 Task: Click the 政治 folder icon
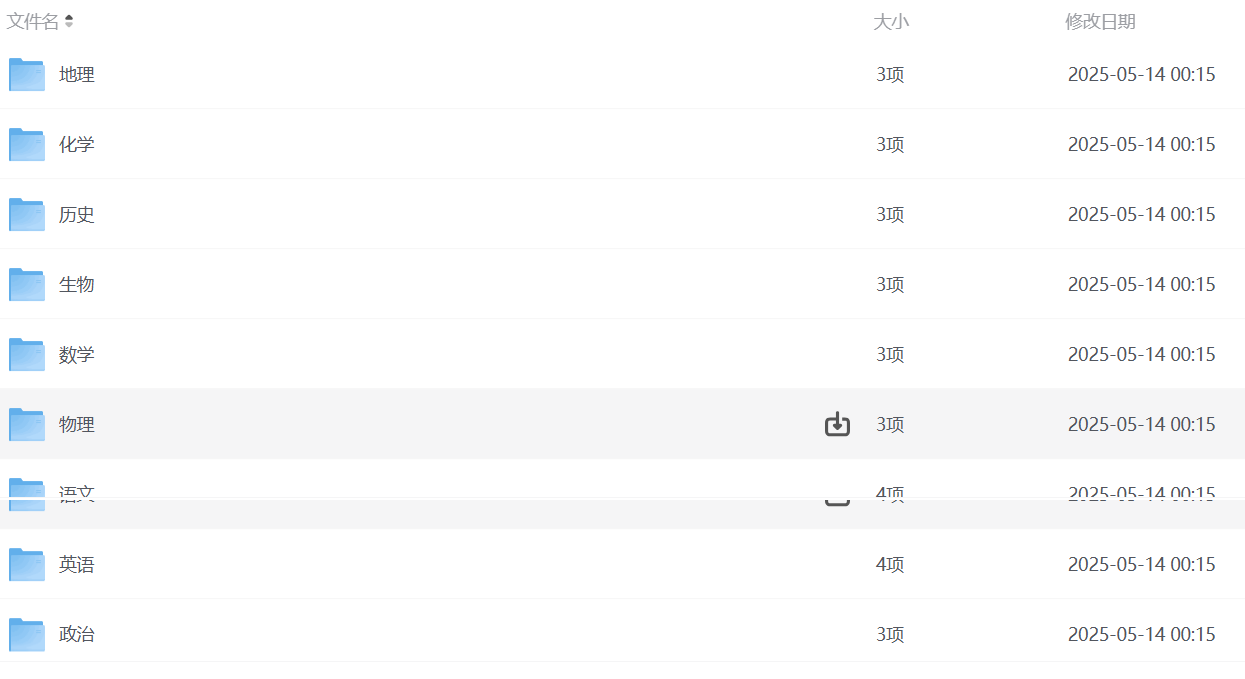tap(27, 635)
